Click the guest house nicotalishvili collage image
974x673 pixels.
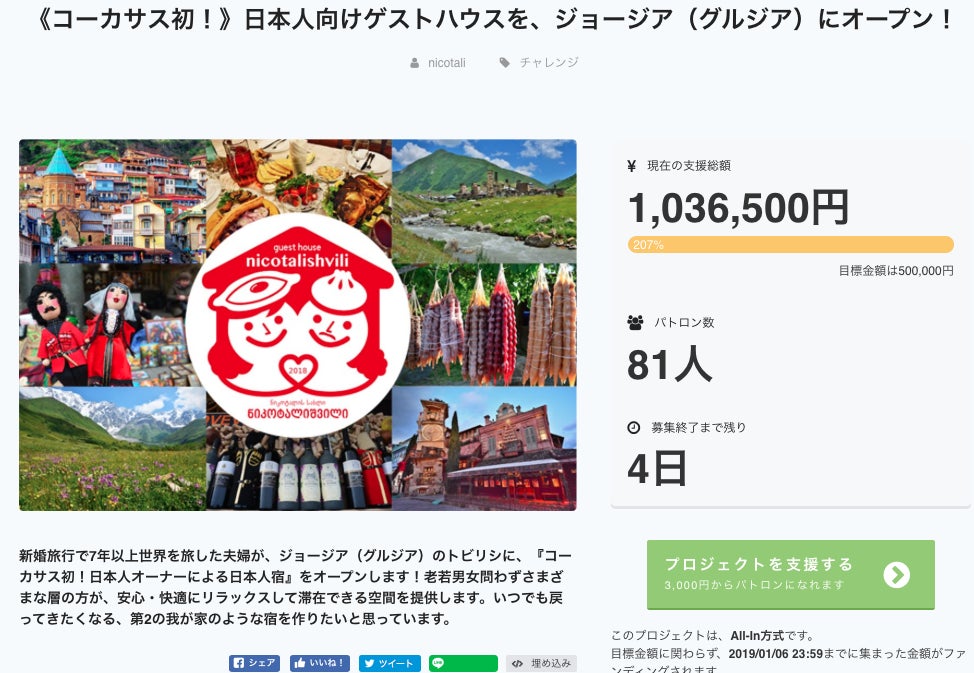point(298,325)
